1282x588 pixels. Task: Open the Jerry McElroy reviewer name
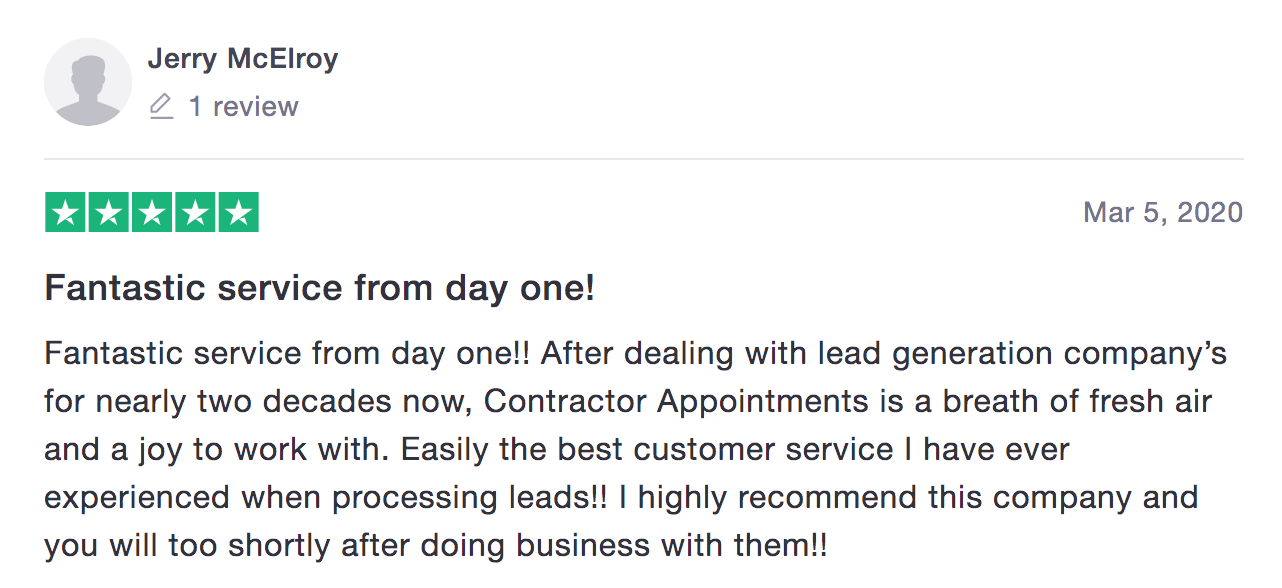pos(243,59)
